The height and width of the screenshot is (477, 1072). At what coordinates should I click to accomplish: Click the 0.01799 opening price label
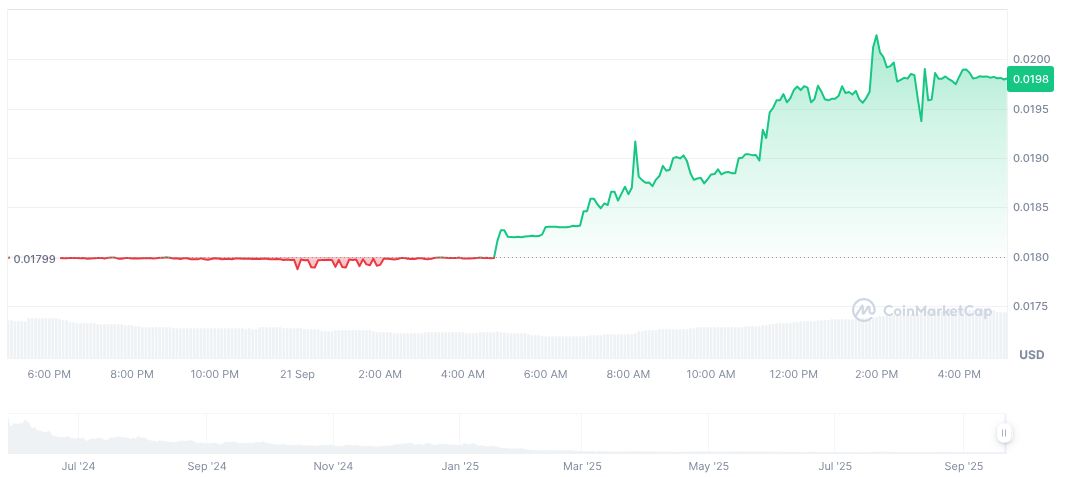coord(35,258)
